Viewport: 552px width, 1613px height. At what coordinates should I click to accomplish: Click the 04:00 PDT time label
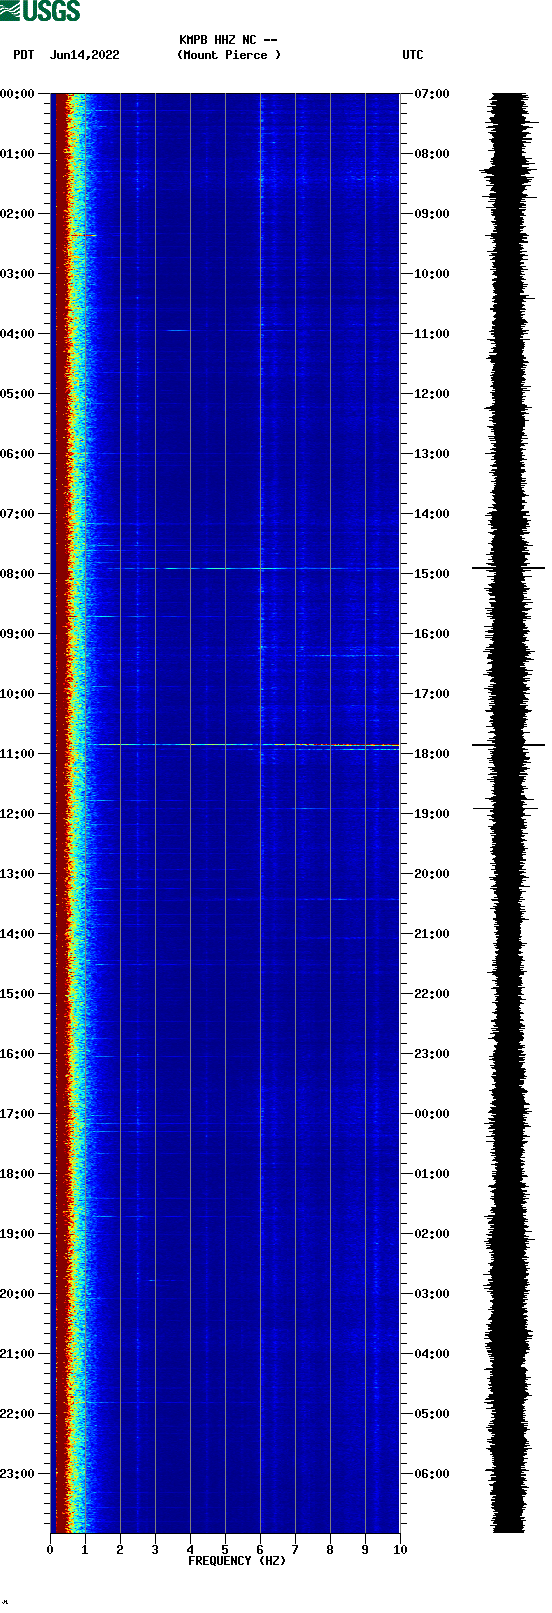point(18,334)
